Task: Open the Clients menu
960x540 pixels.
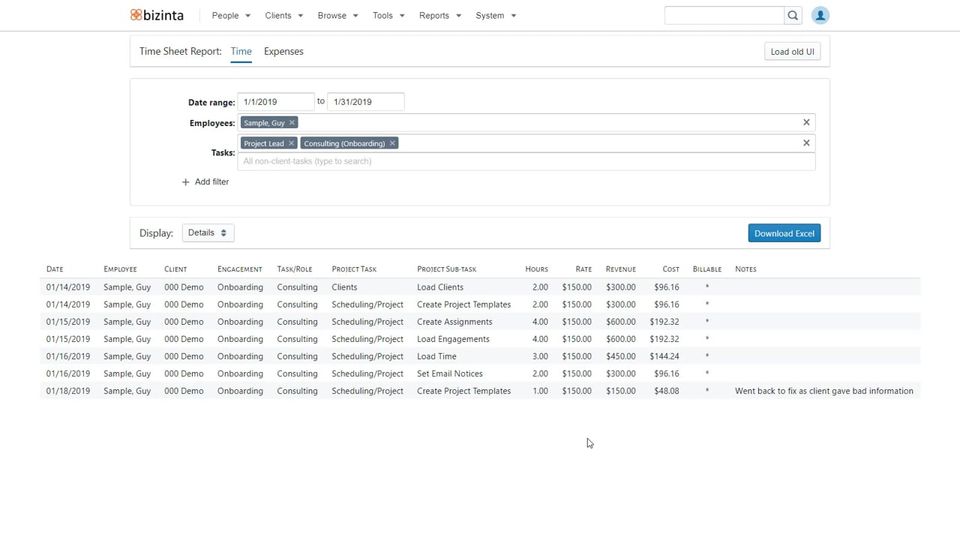Action: click(283, 15)
